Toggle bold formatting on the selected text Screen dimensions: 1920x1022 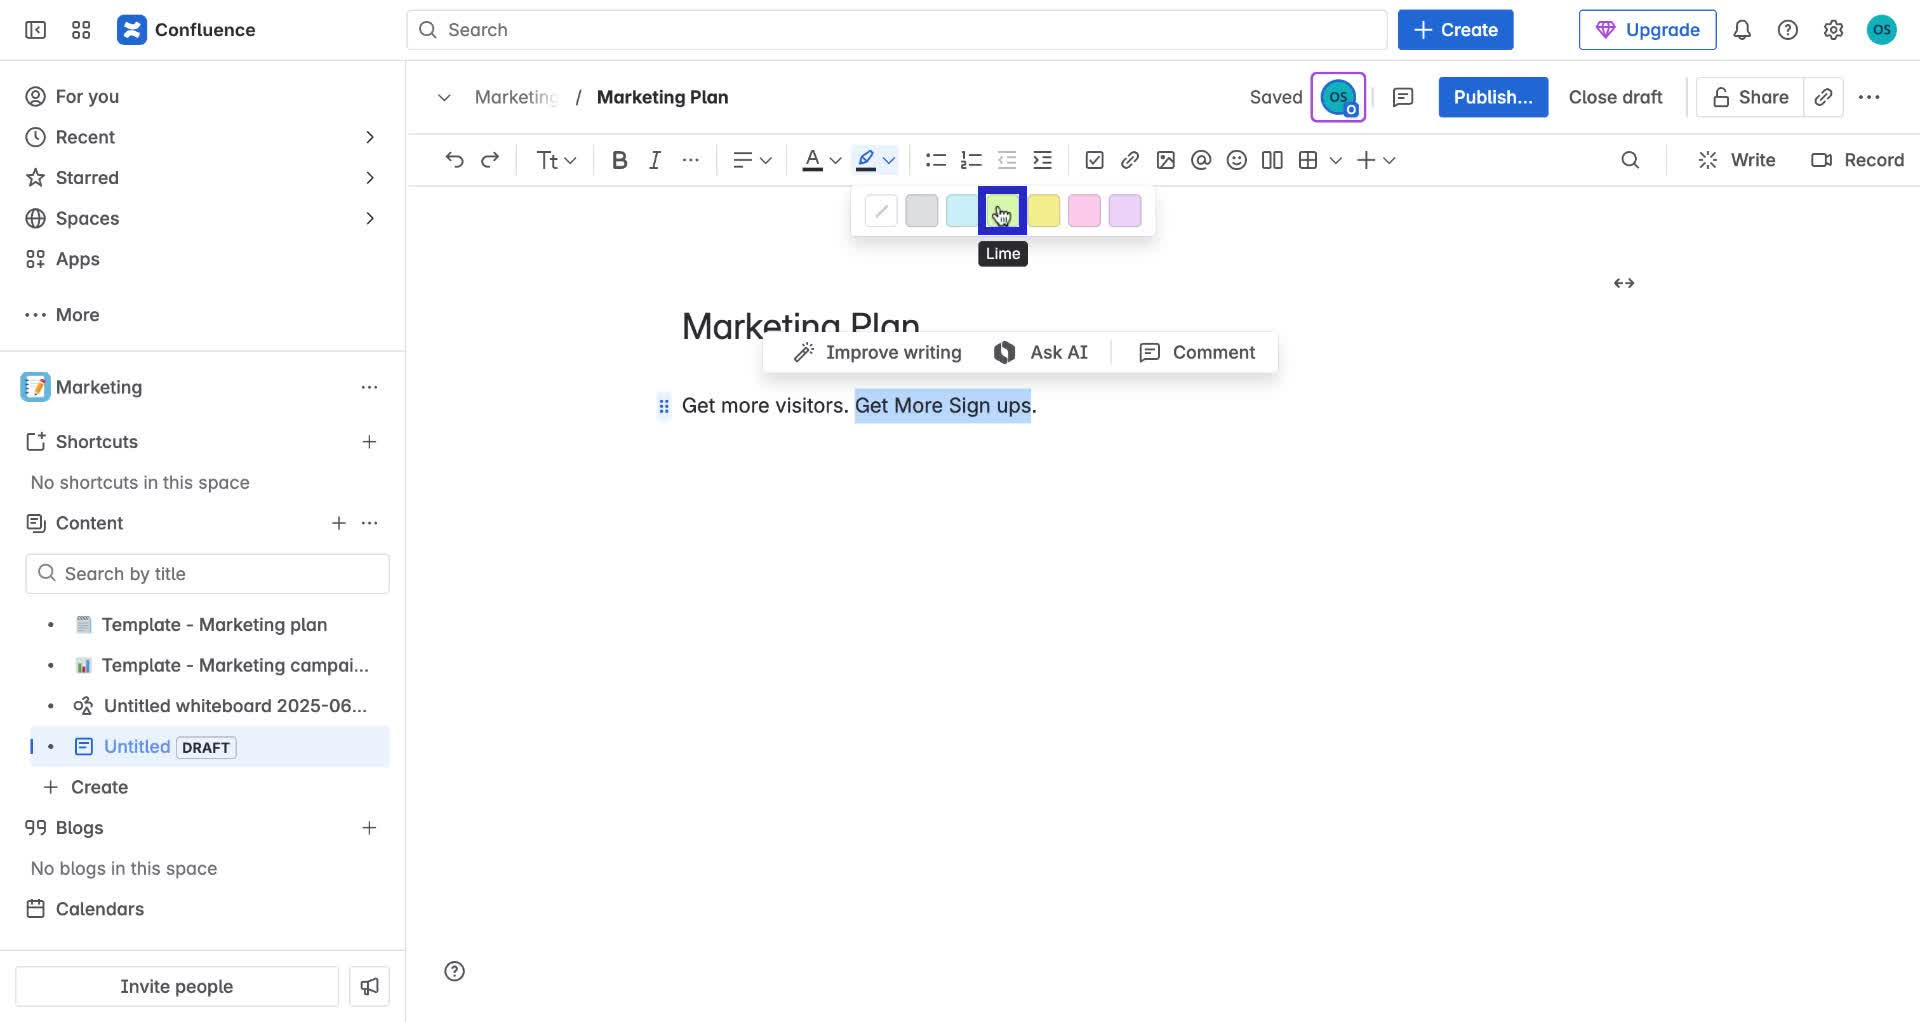[x=619, y=159]
